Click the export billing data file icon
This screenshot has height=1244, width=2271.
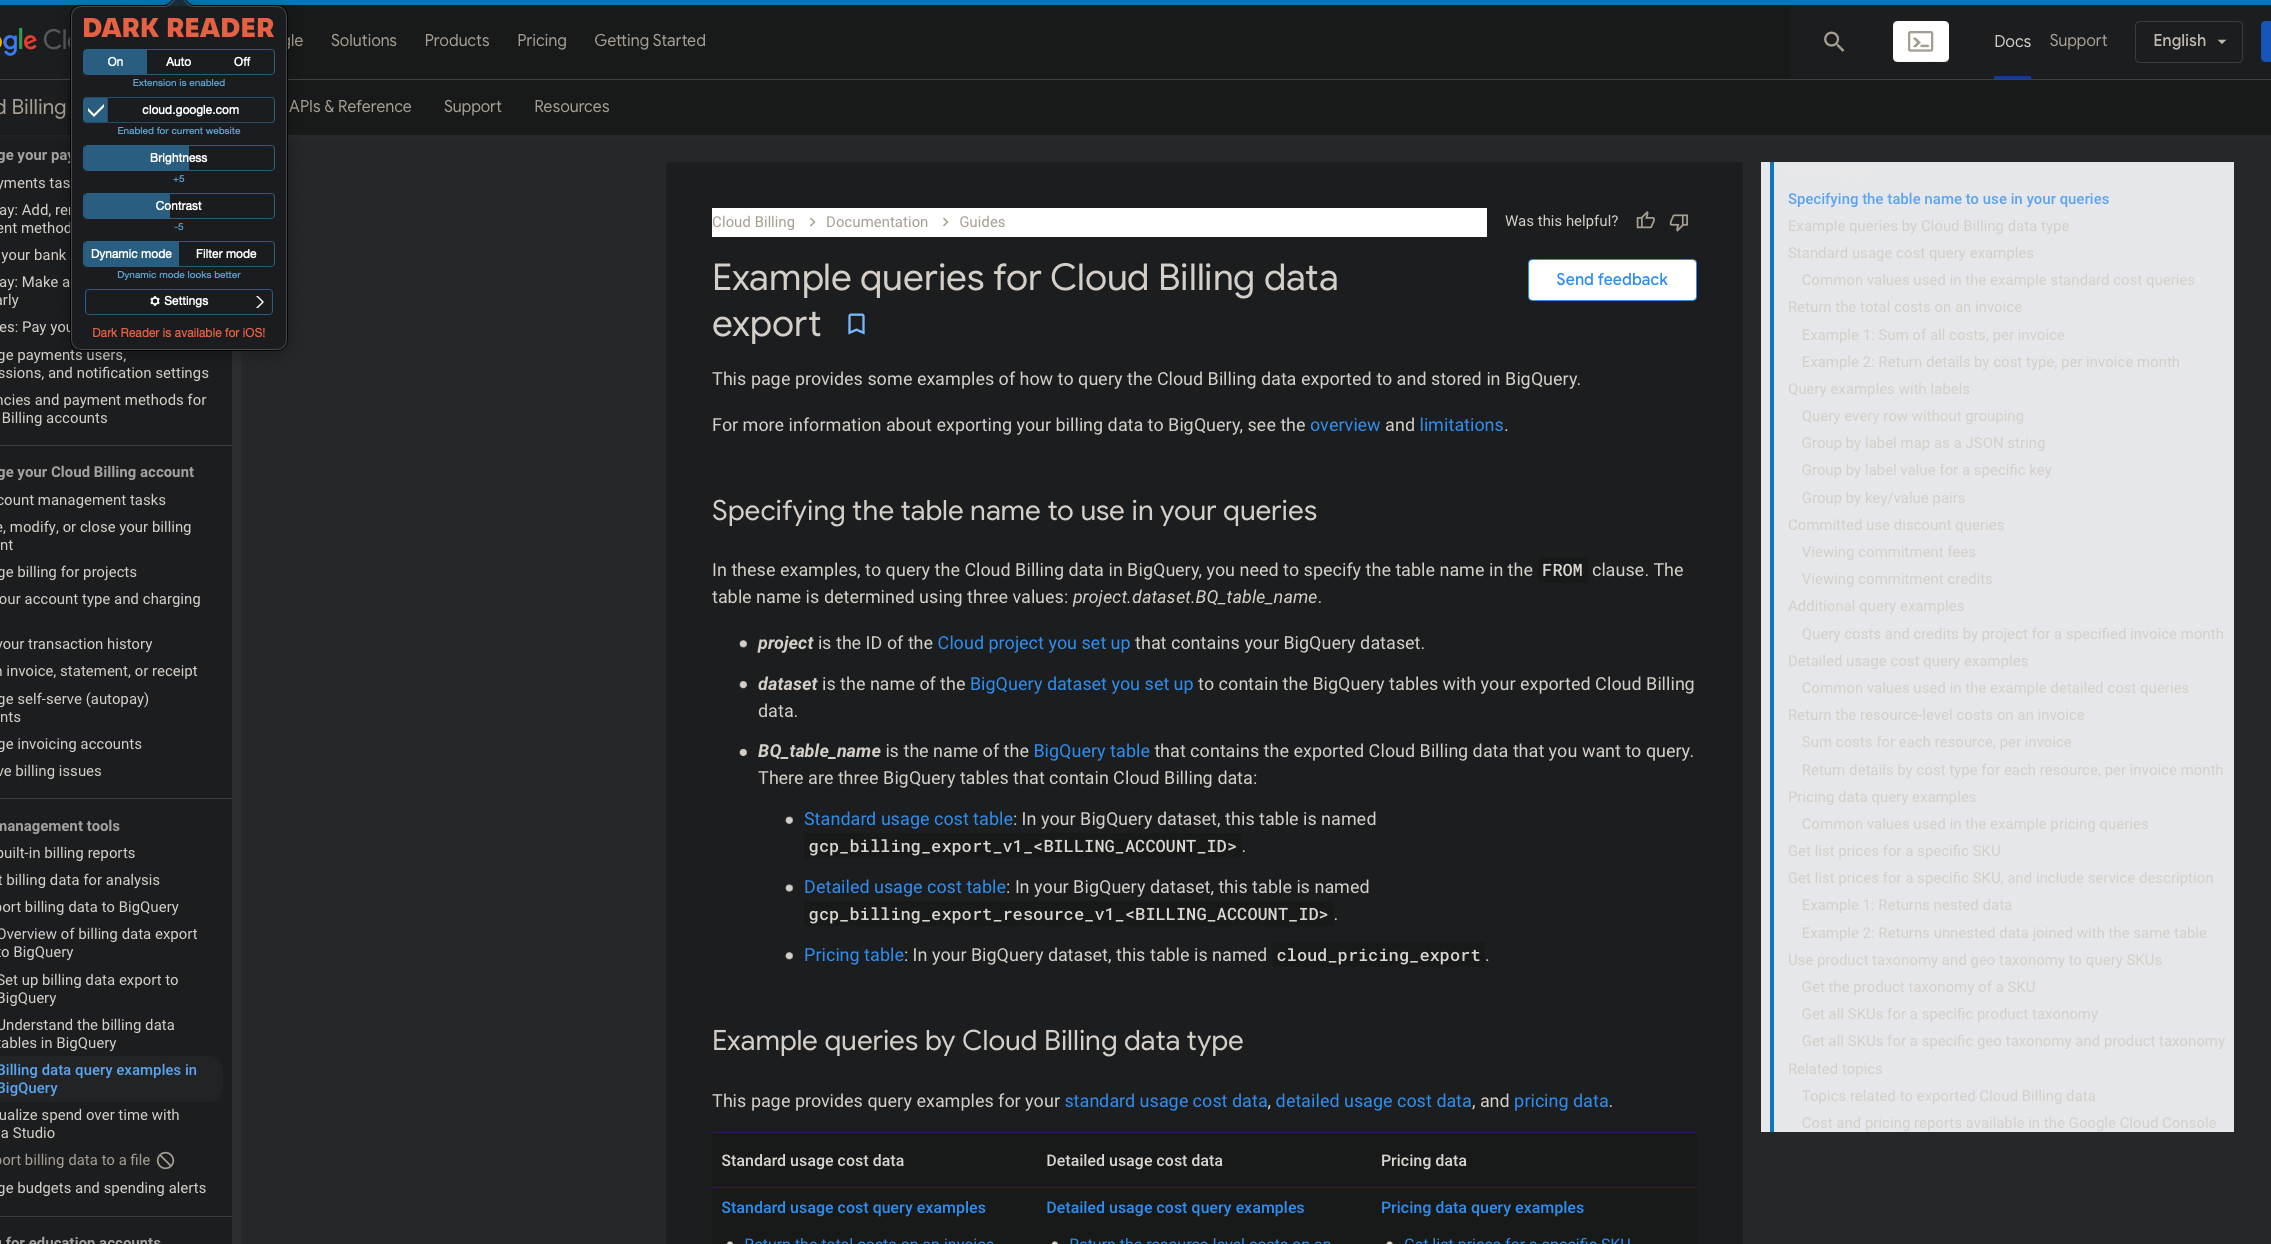pyautogui.click(x=166, y=1160)
